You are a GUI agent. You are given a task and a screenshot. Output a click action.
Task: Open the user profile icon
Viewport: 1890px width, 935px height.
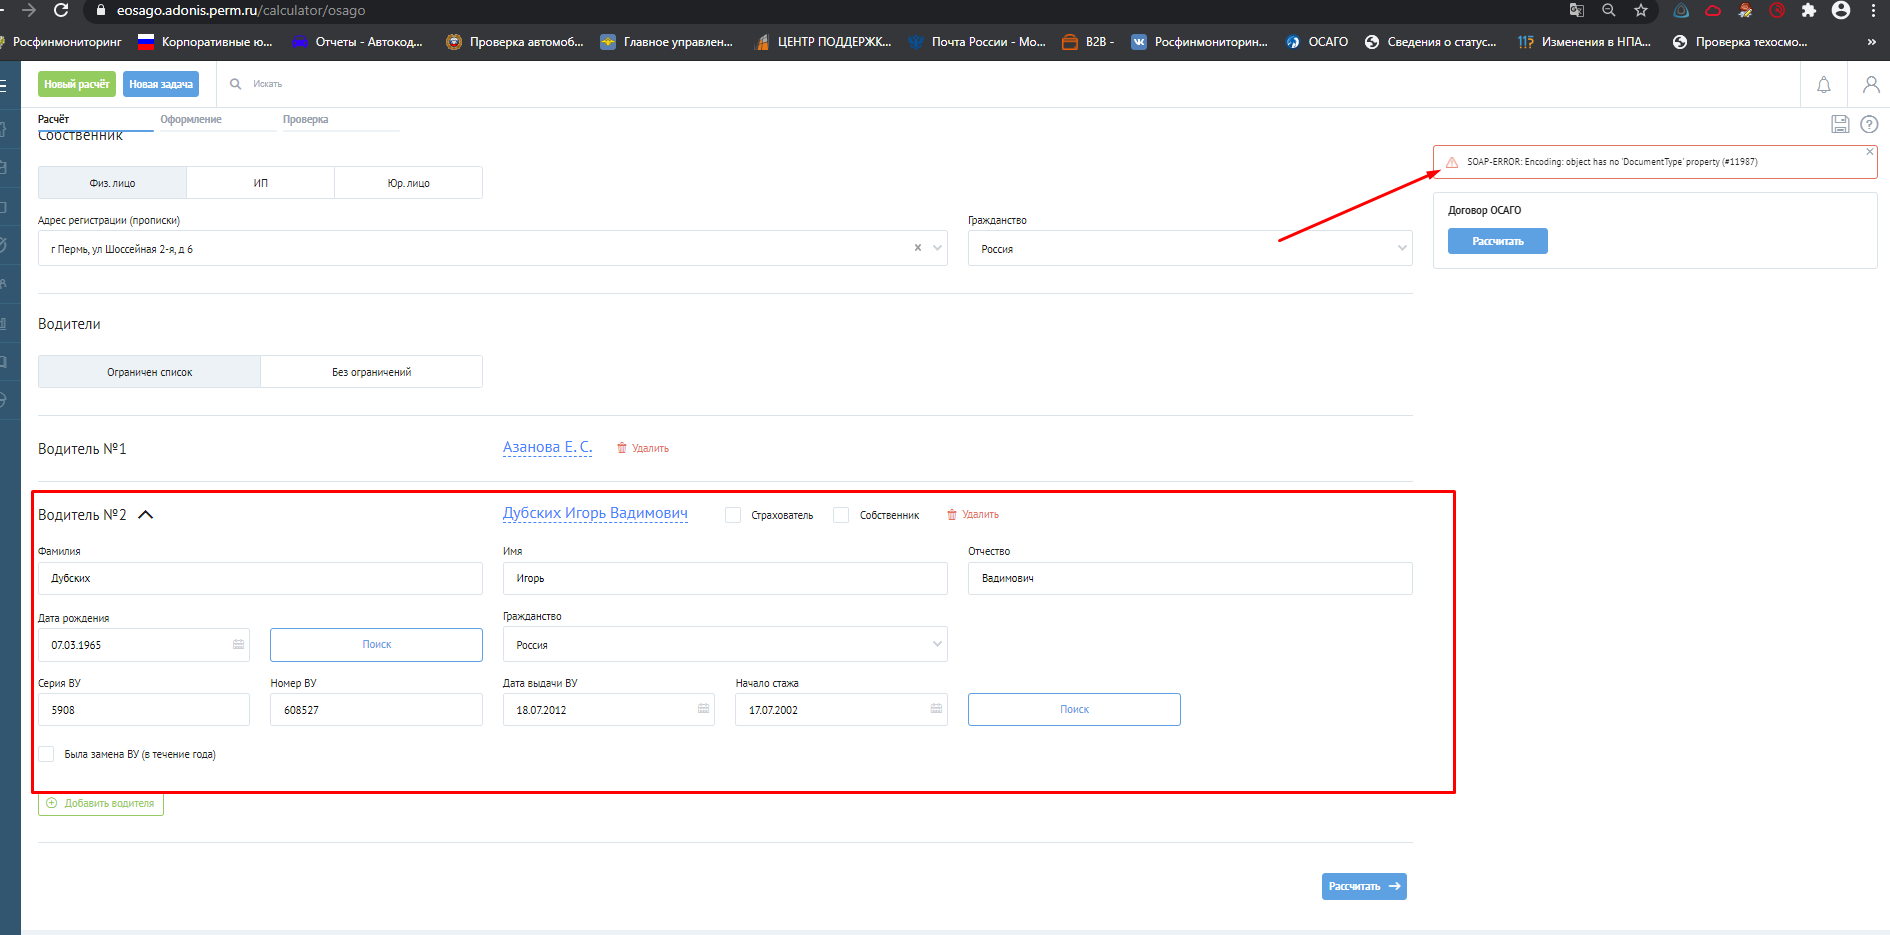click(x=1870, y=85)
